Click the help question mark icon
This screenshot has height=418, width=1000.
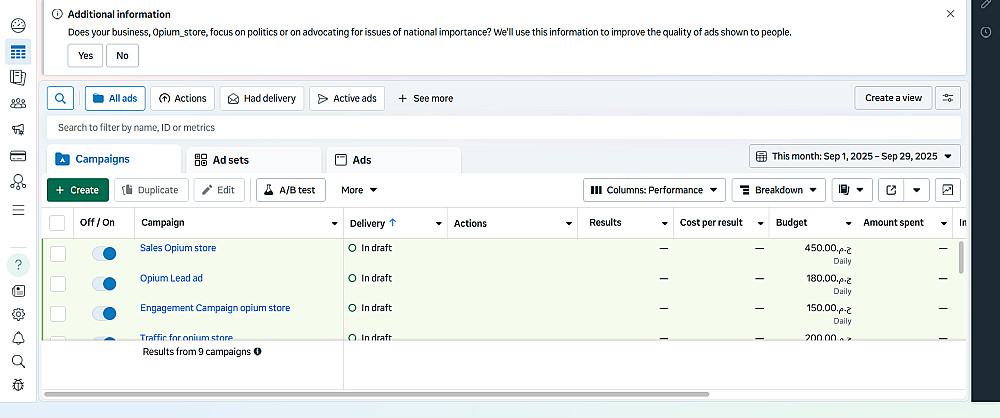(18, 264)
